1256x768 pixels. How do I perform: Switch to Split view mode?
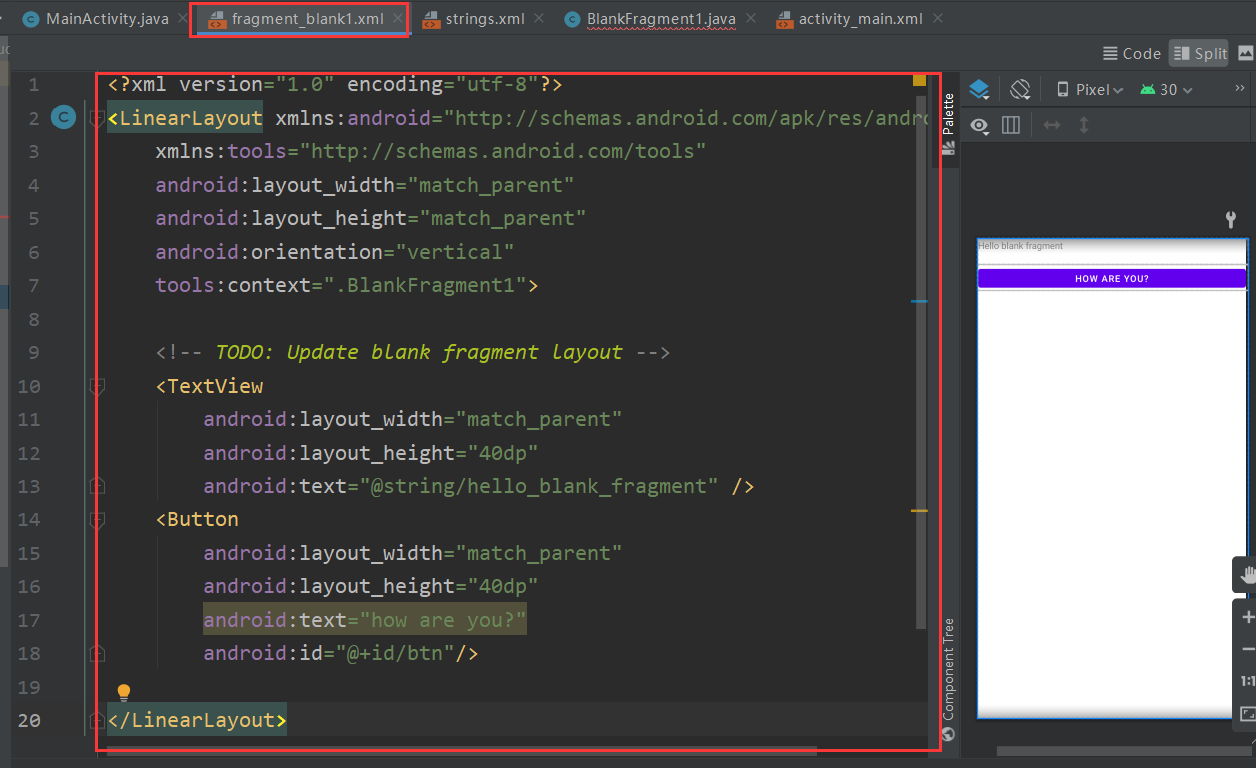1198,53
